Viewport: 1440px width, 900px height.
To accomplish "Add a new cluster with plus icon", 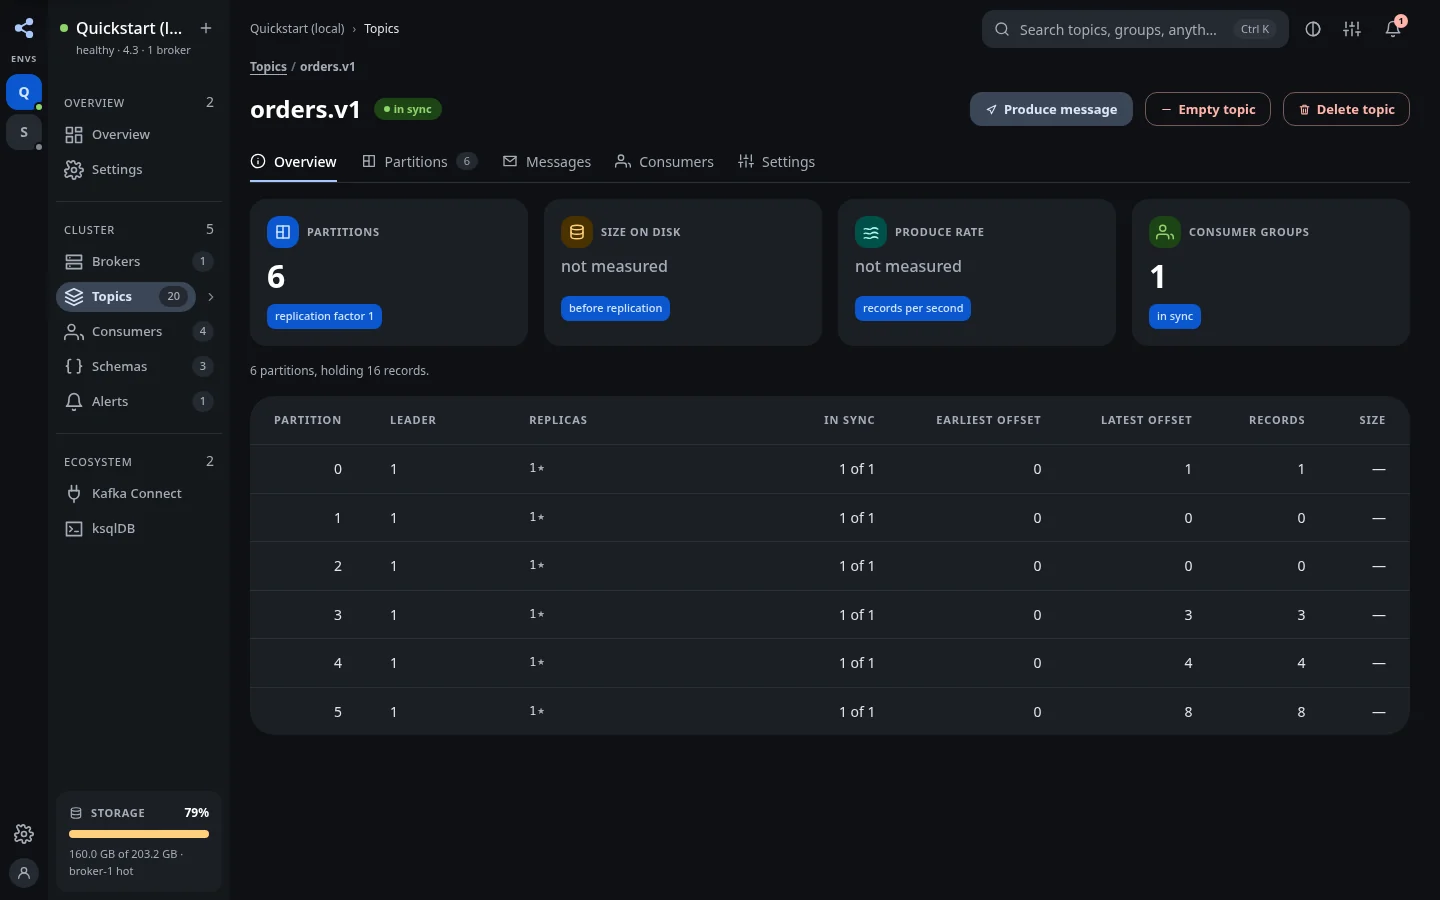I will point(206,28).
